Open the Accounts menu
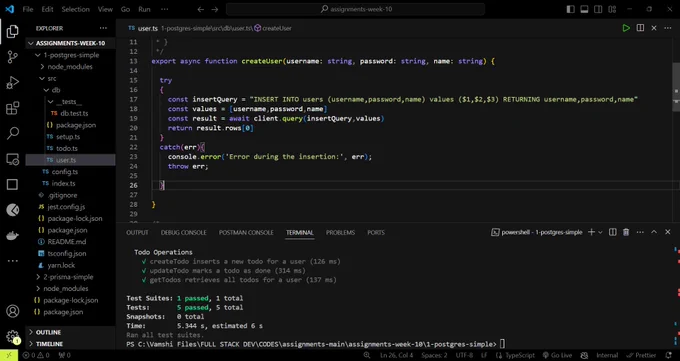The width and height of the screenshot is (680, 361). (x=13, y=311)
